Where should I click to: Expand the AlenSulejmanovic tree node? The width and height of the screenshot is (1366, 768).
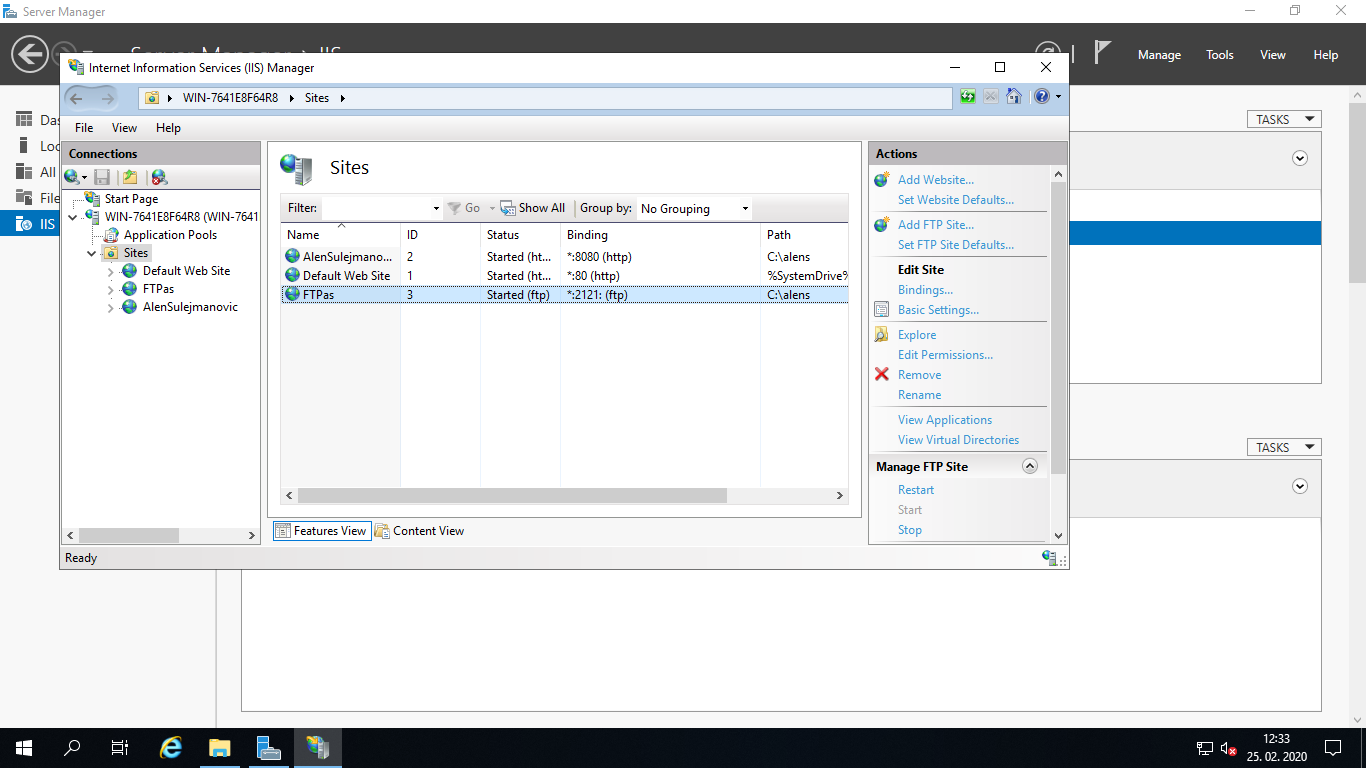(x=110, y=308)
